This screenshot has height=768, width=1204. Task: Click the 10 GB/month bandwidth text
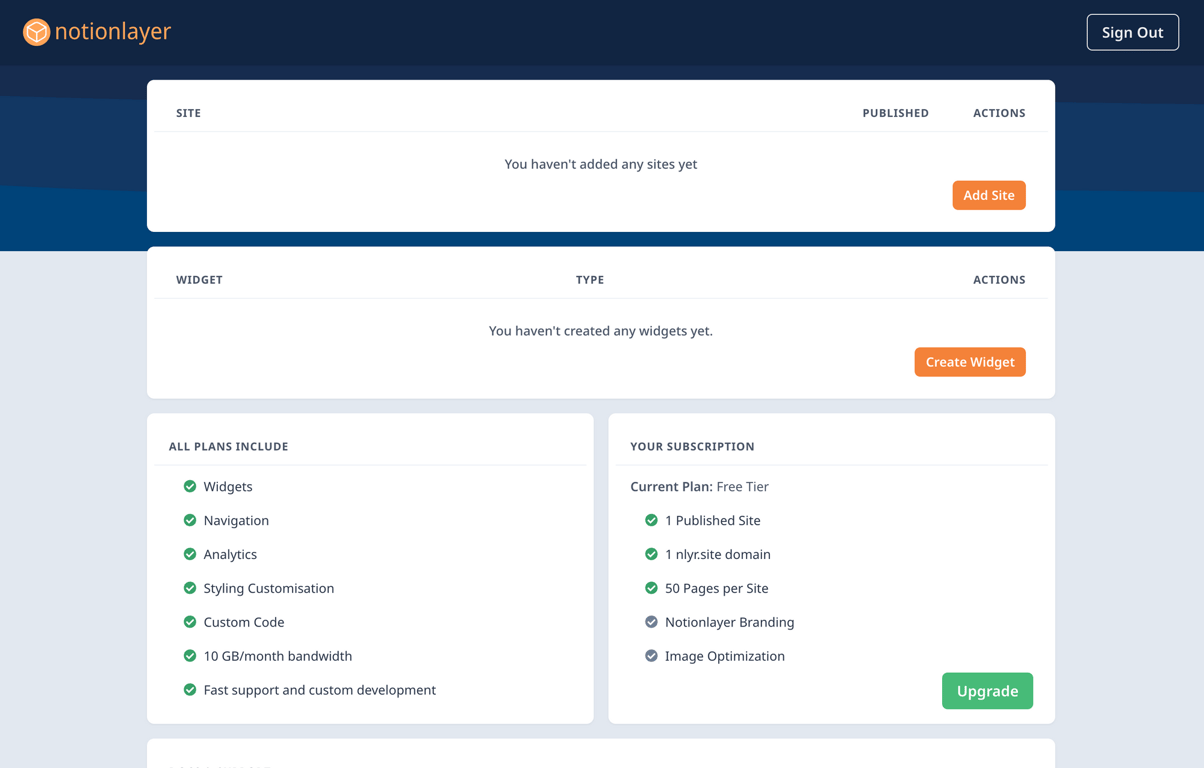278,656
